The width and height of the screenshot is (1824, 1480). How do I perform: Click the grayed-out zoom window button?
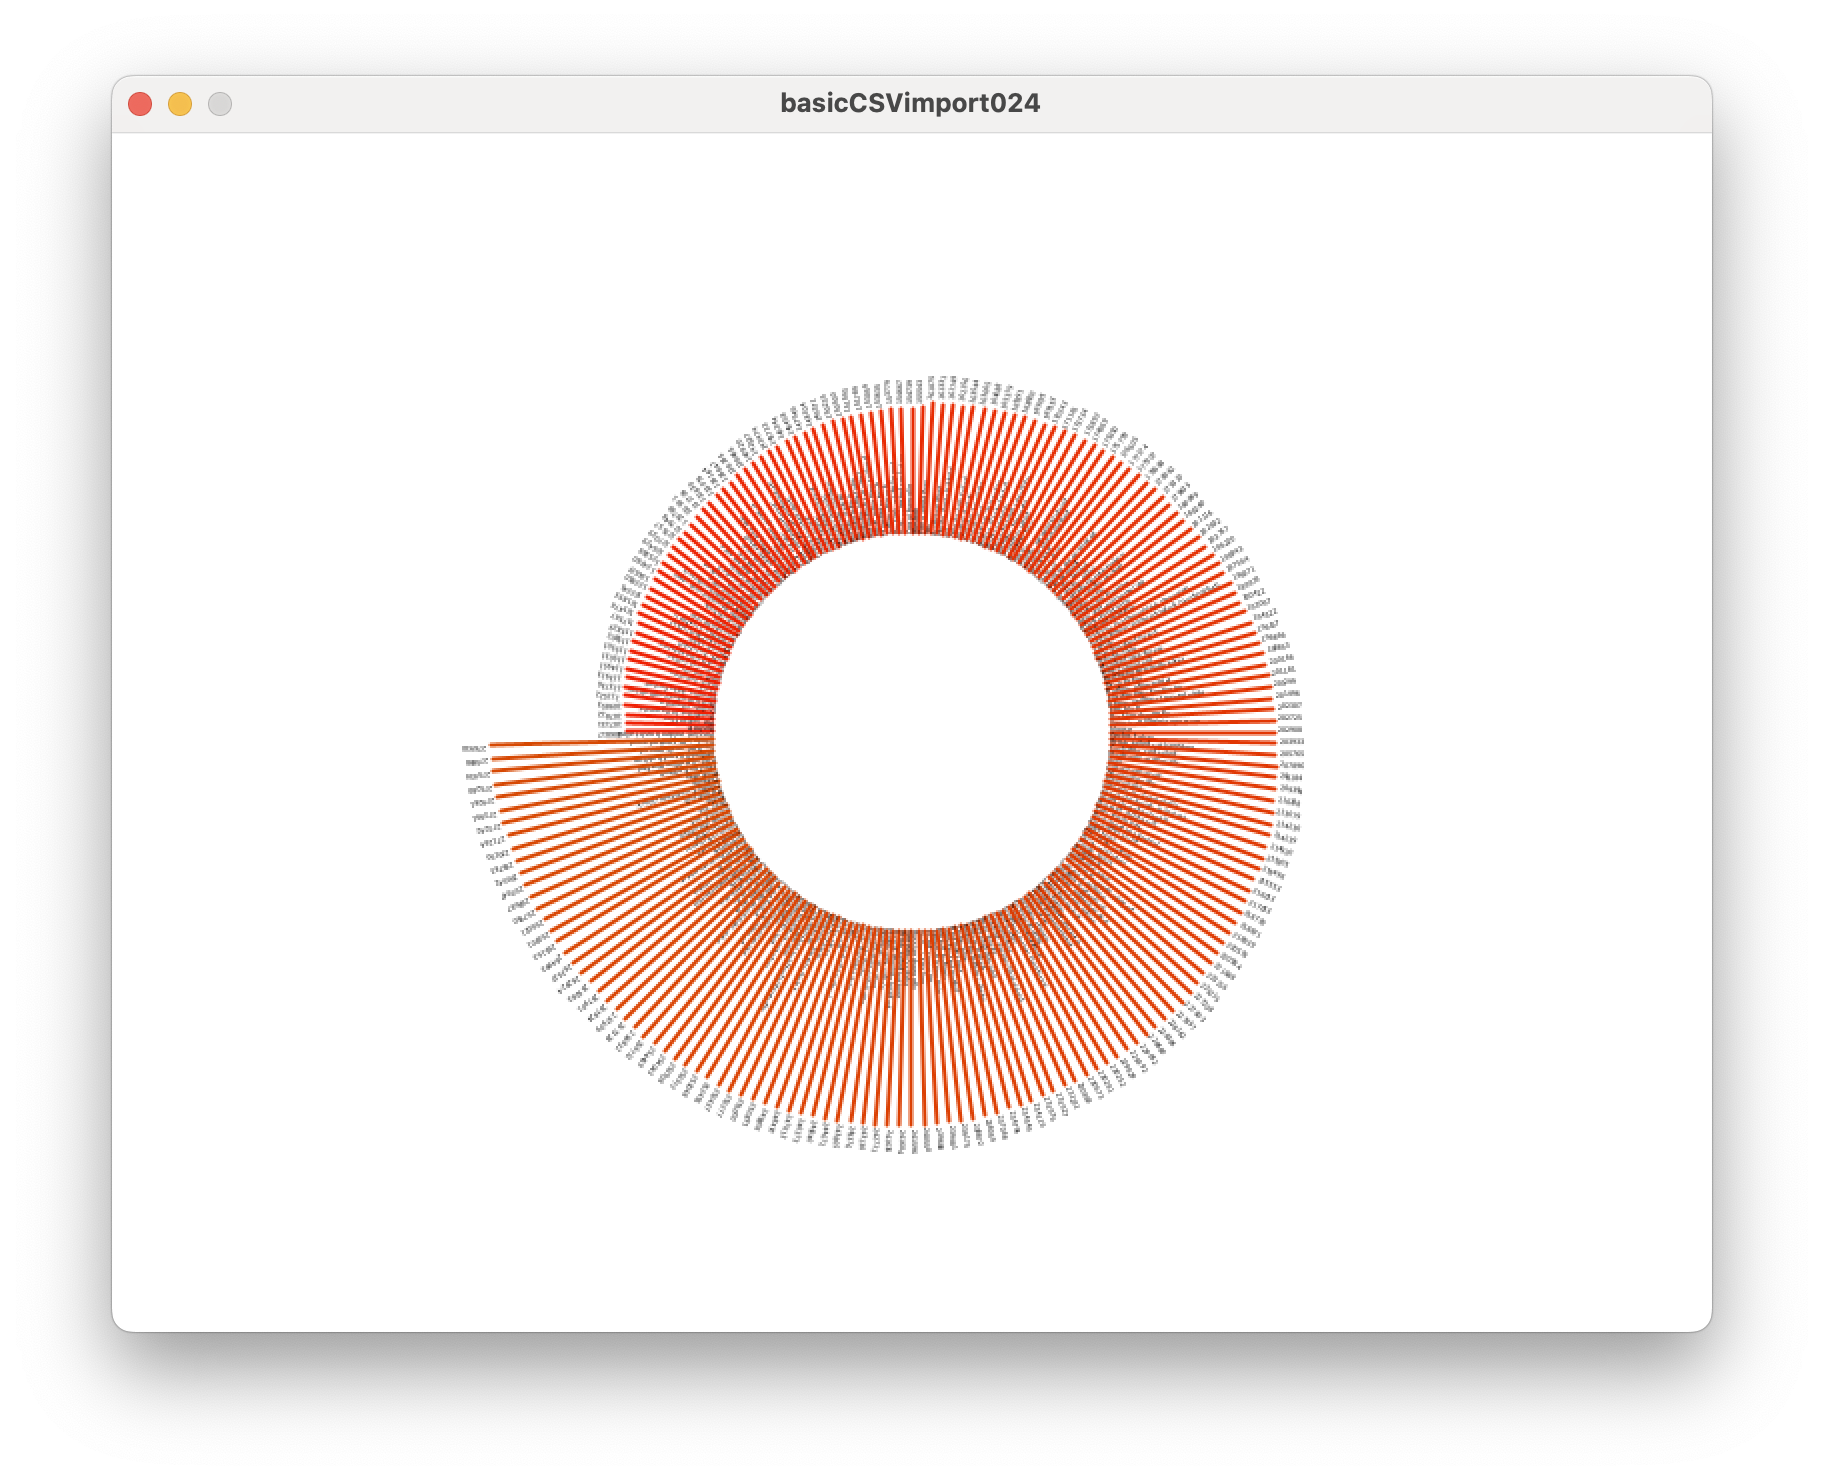pos(220,104)
